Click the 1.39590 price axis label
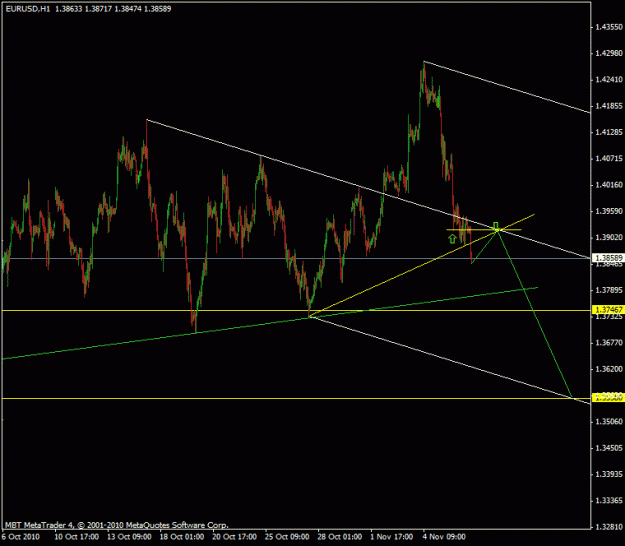Image resolution: width=625 pixels, height=546 pixels. (x=609, y=211)
